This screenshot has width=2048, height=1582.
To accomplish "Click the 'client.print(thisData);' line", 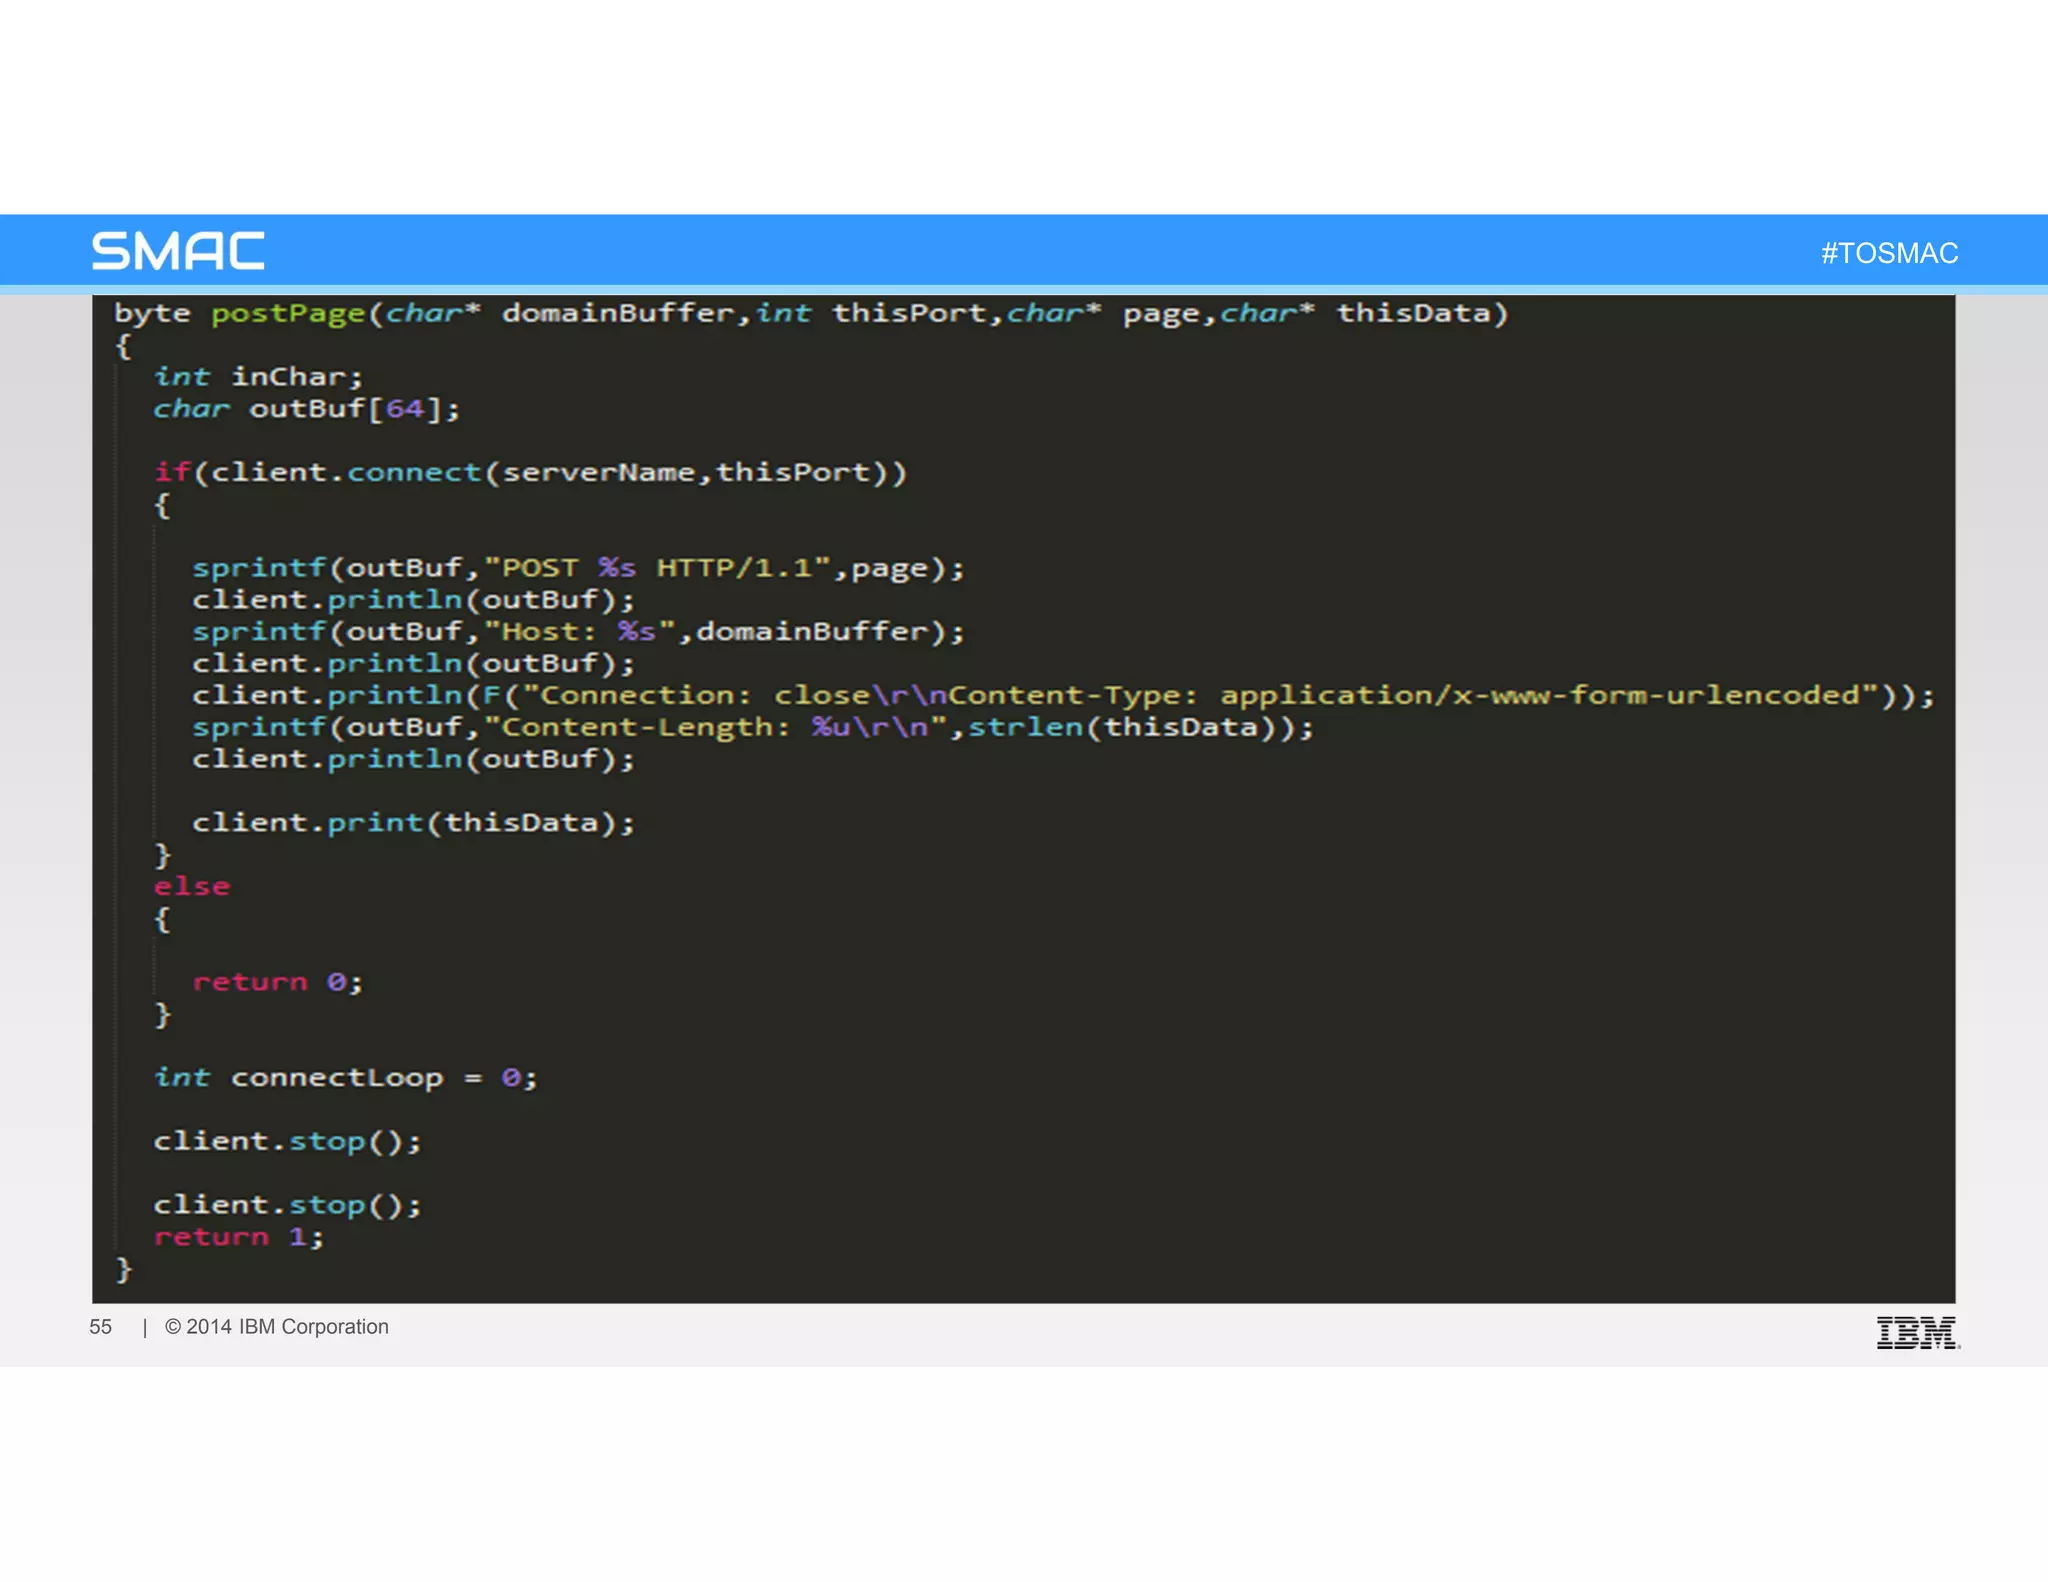I will [x=413, y=823].
